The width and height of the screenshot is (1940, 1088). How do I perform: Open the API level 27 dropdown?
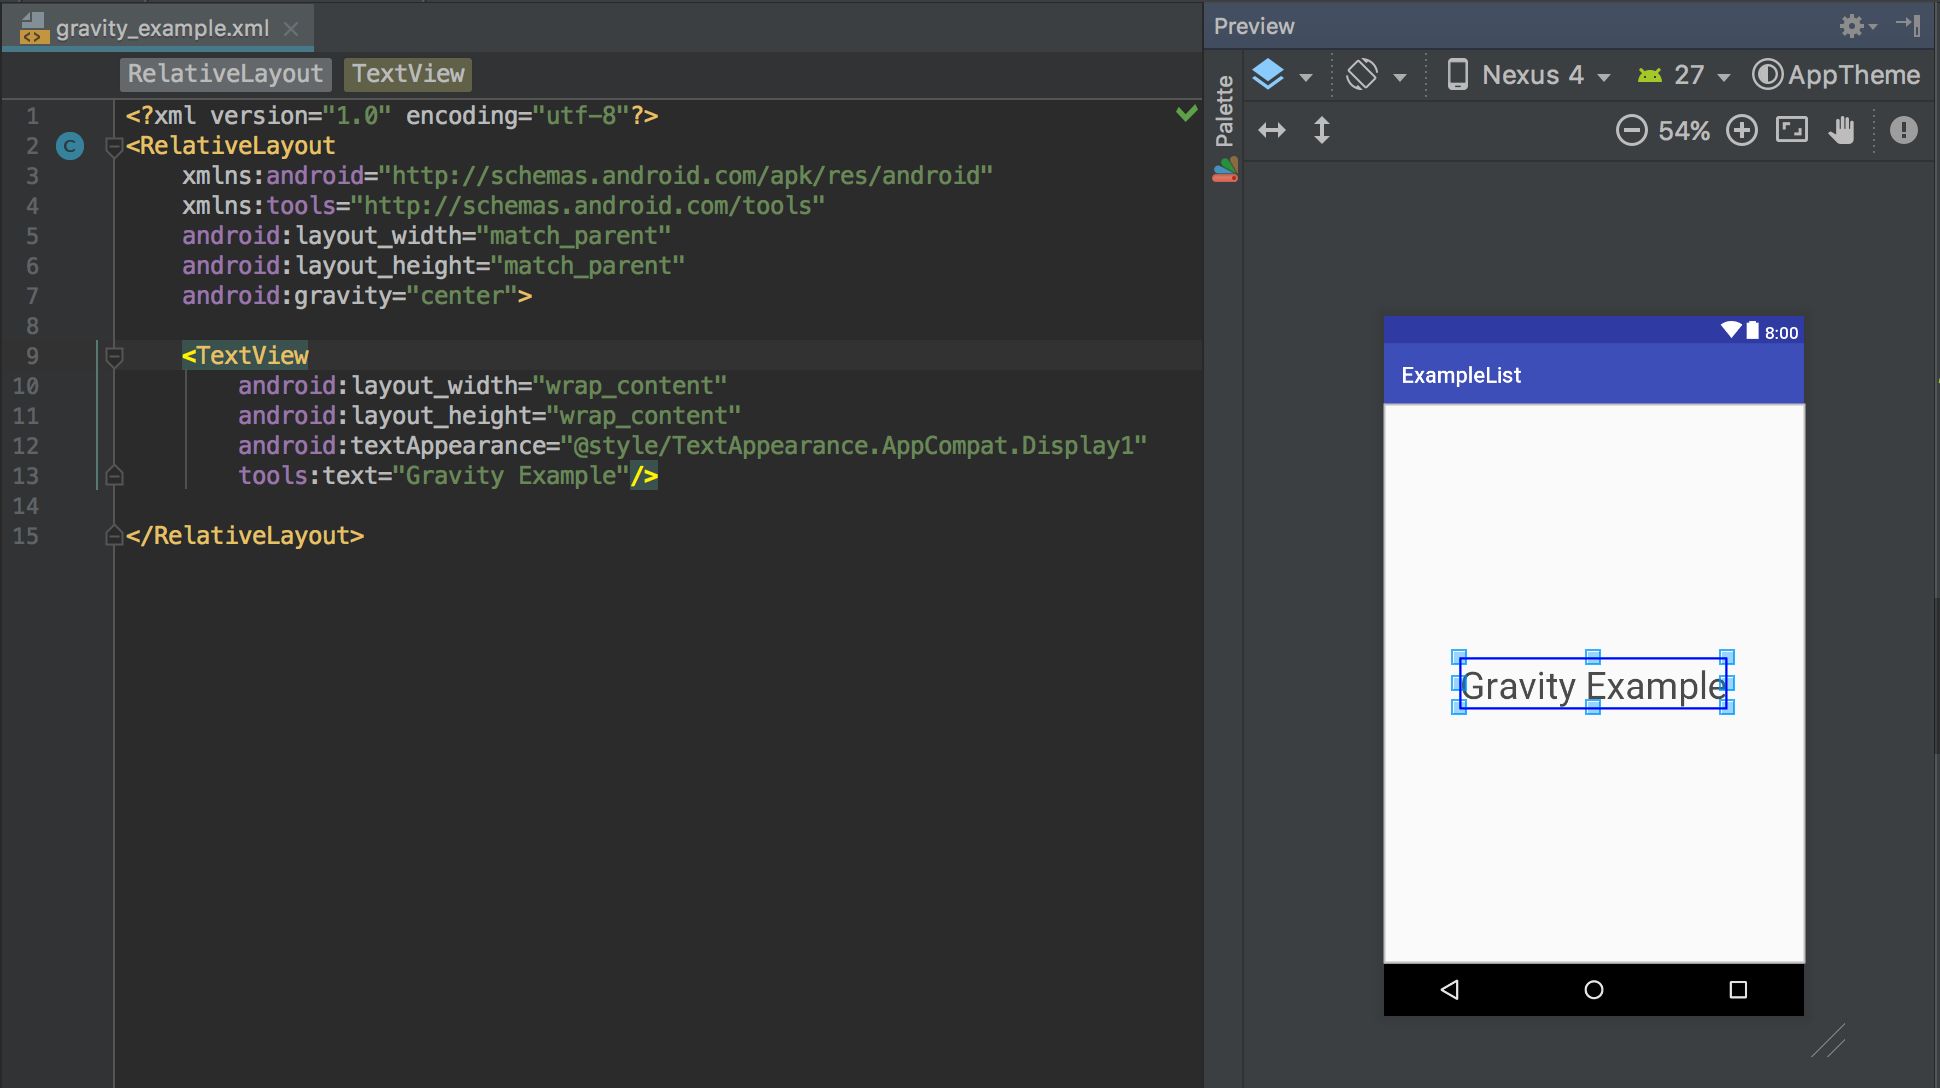(1687, 75)
